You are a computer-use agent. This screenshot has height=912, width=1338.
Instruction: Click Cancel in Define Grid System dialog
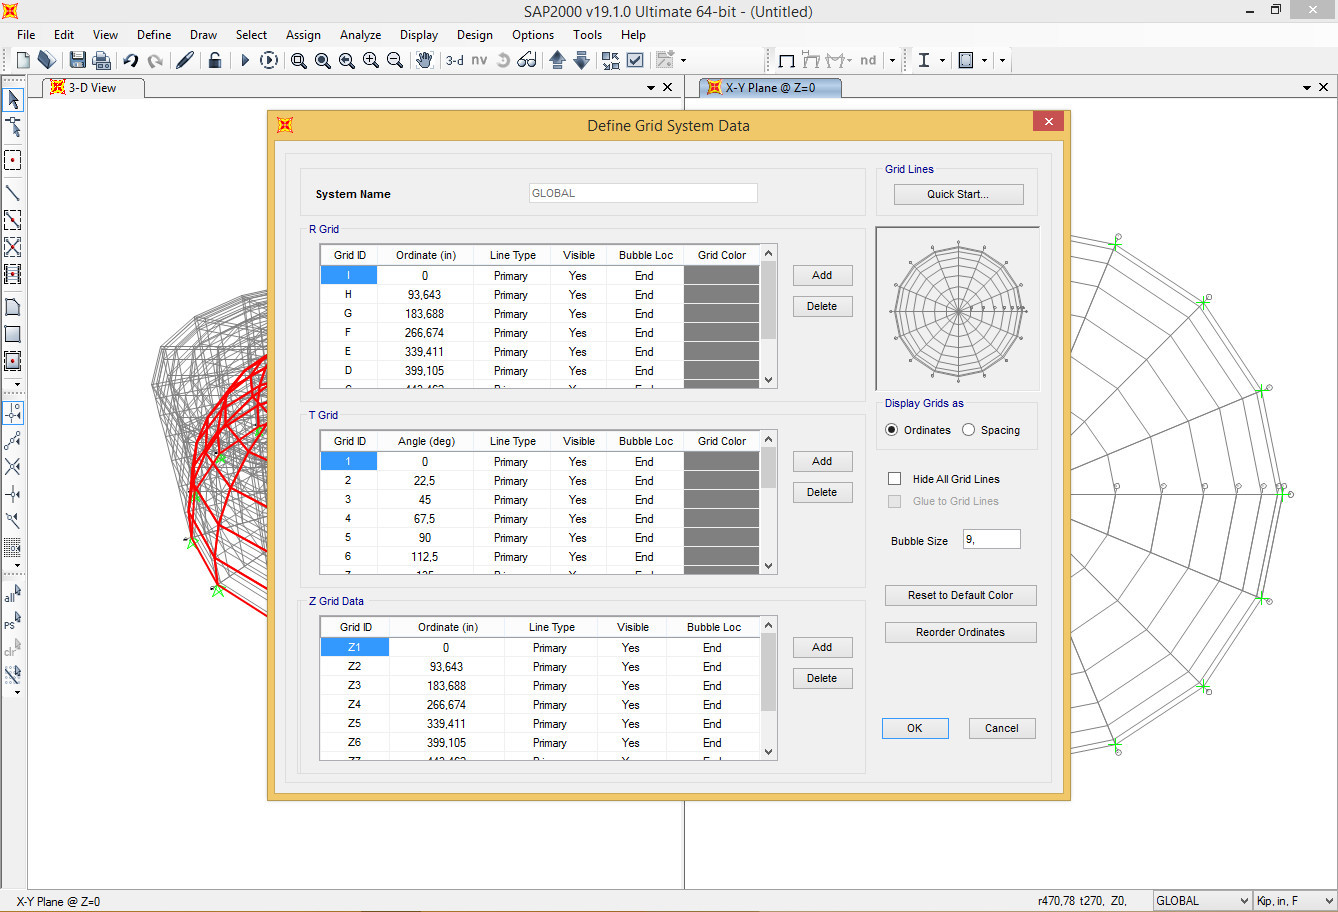1002,728
